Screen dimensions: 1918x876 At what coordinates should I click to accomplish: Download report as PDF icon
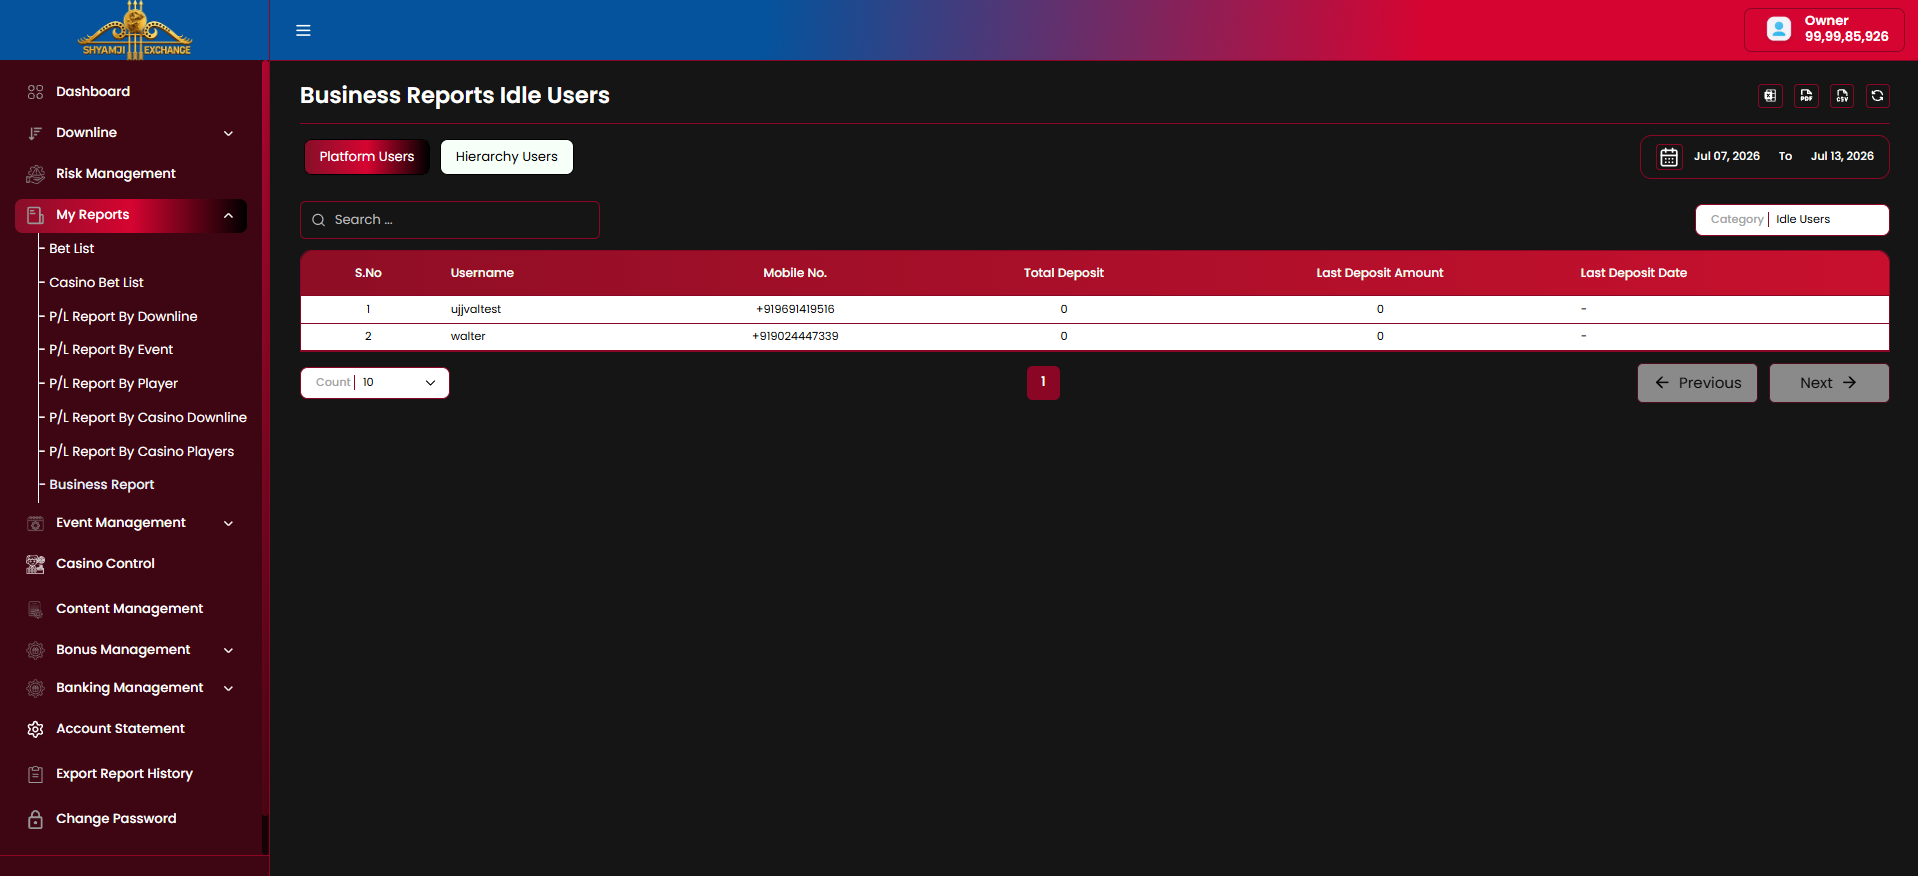[x=1806, y=96]
